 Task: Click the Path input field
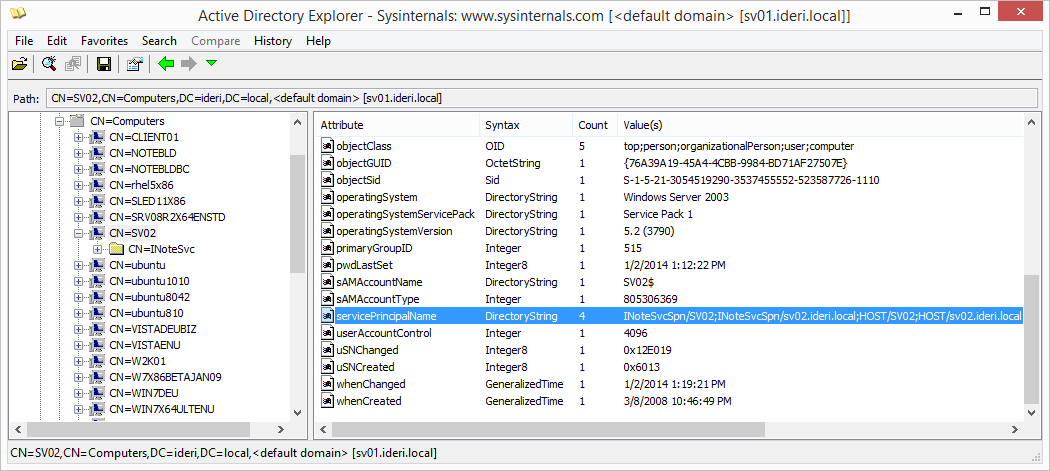click(542, 98)
